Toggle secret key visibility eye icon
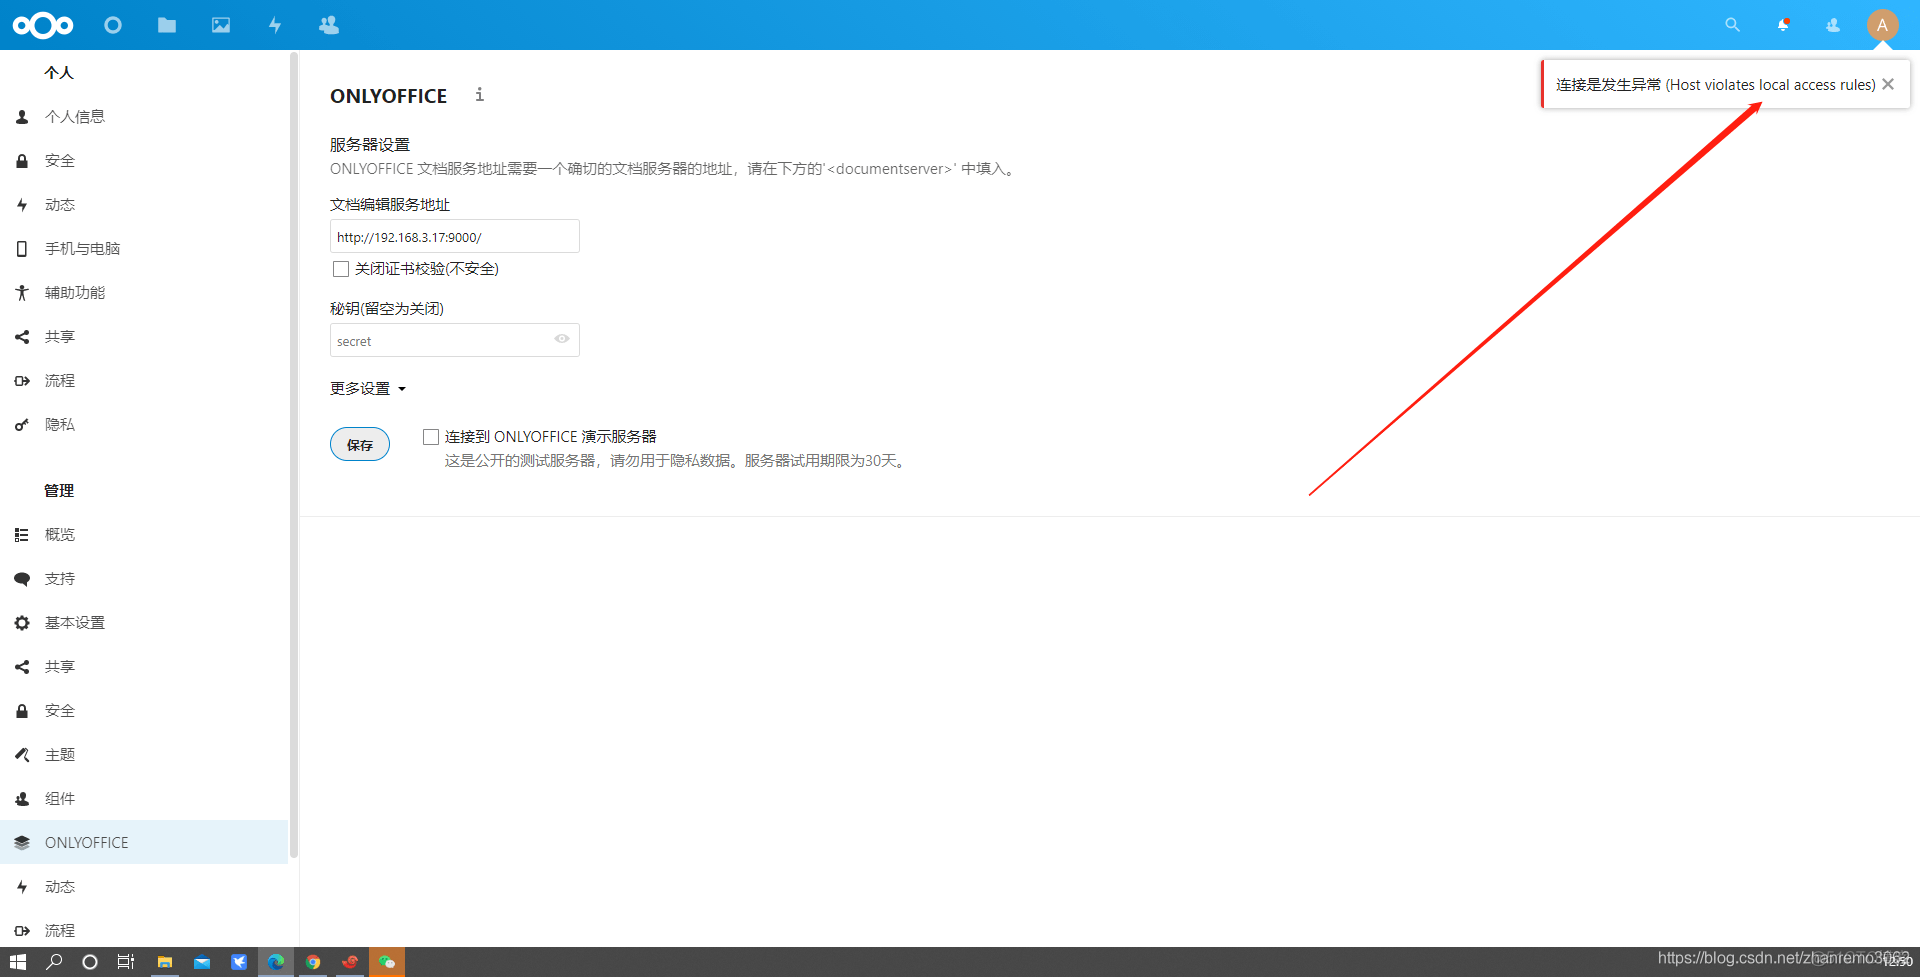 pyautogui.click(x=562, y=339)
